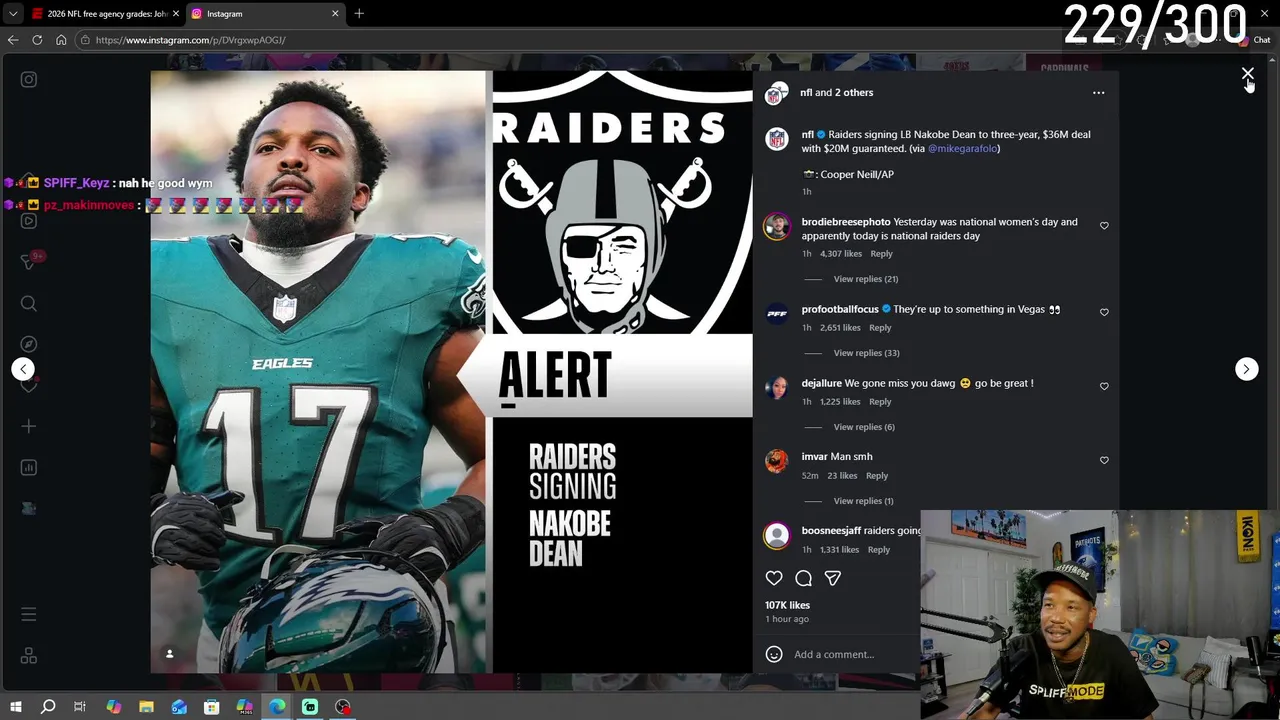Viewport: 1280px width, 720px height.
Task: Click the browser refresh button
Action: (37, 40)
